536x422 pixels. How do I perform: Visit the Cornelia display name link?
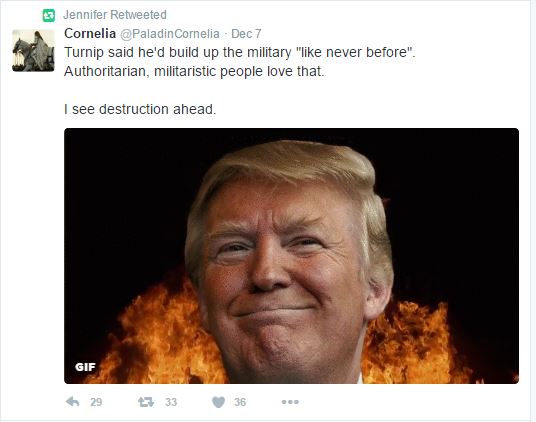(x=90, y=33)
